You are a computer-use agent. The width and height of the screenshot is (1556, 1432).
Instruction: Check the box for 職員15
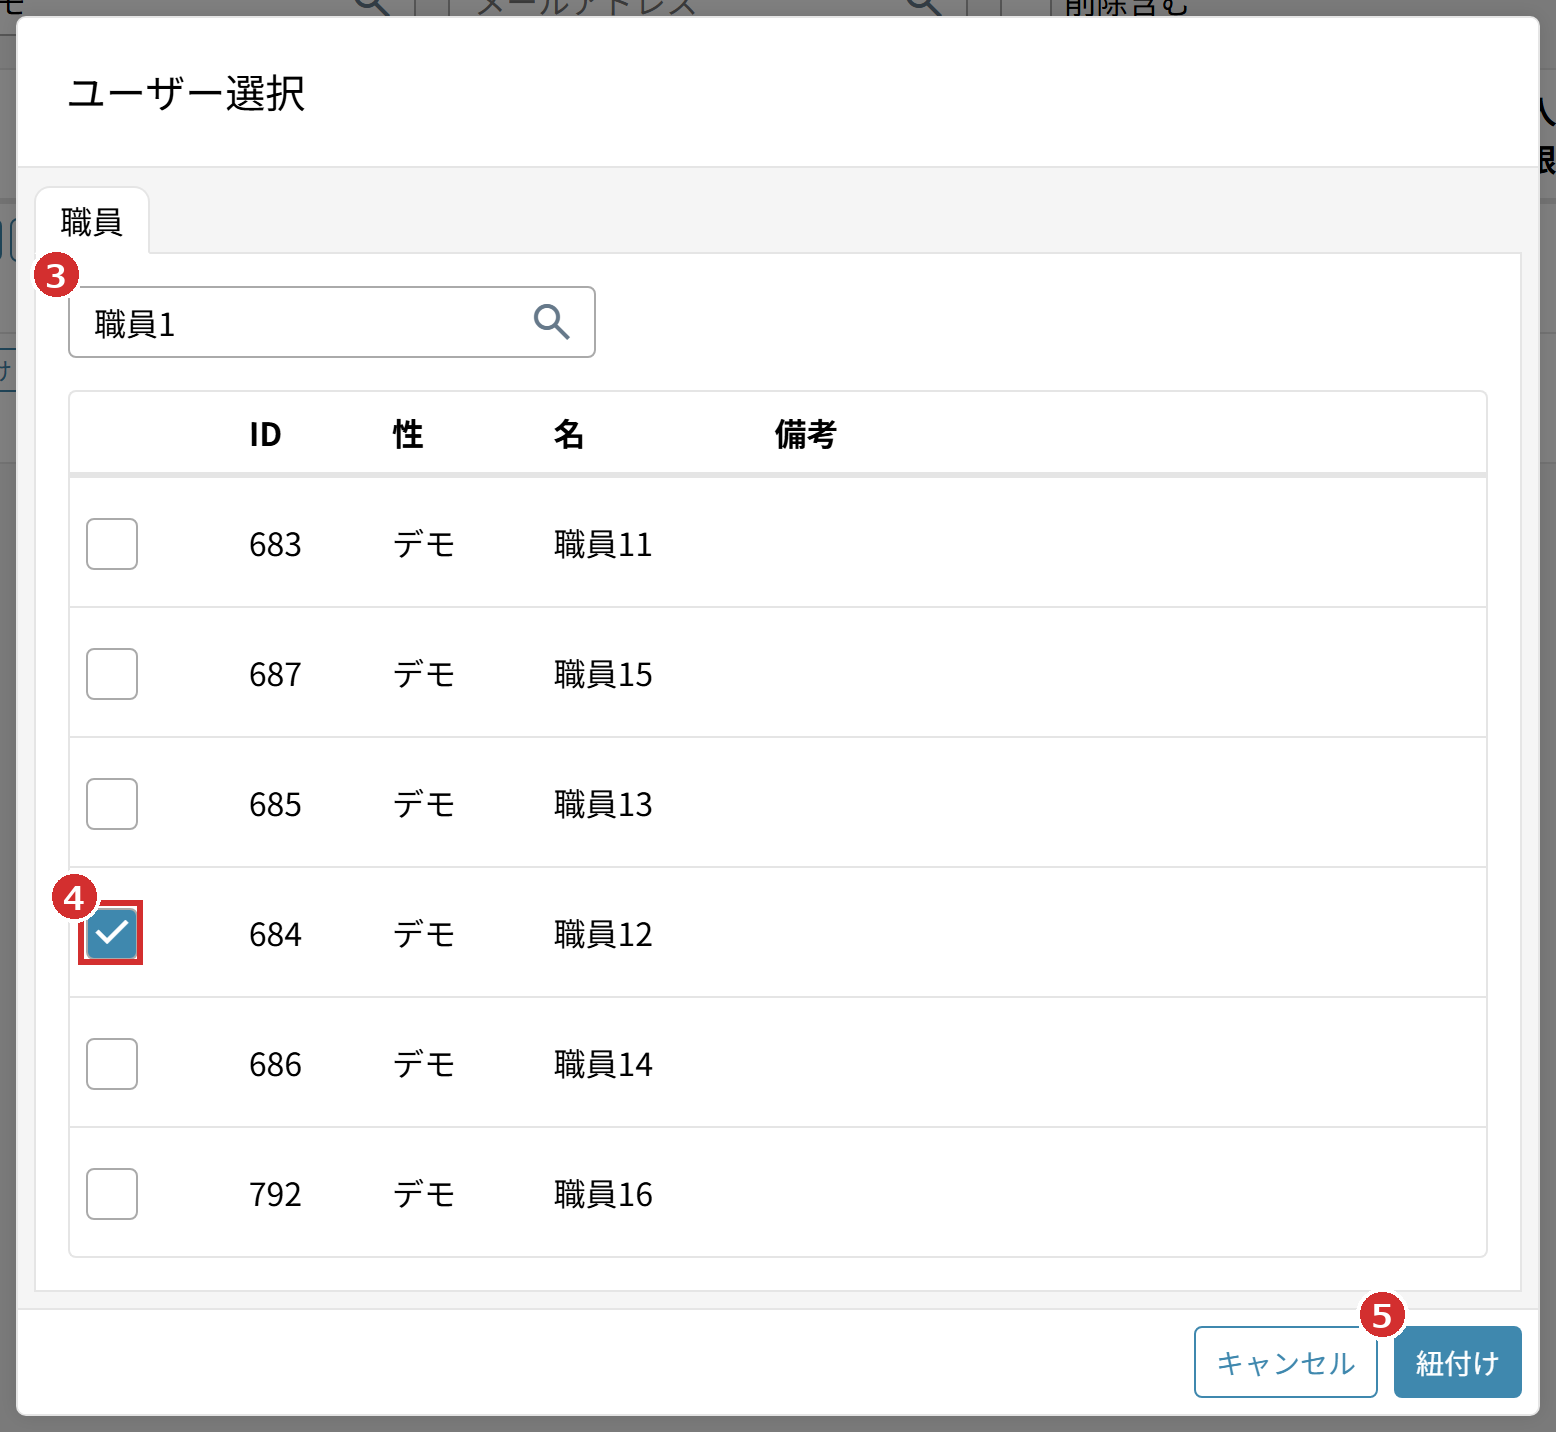click(x=112, y=674)
